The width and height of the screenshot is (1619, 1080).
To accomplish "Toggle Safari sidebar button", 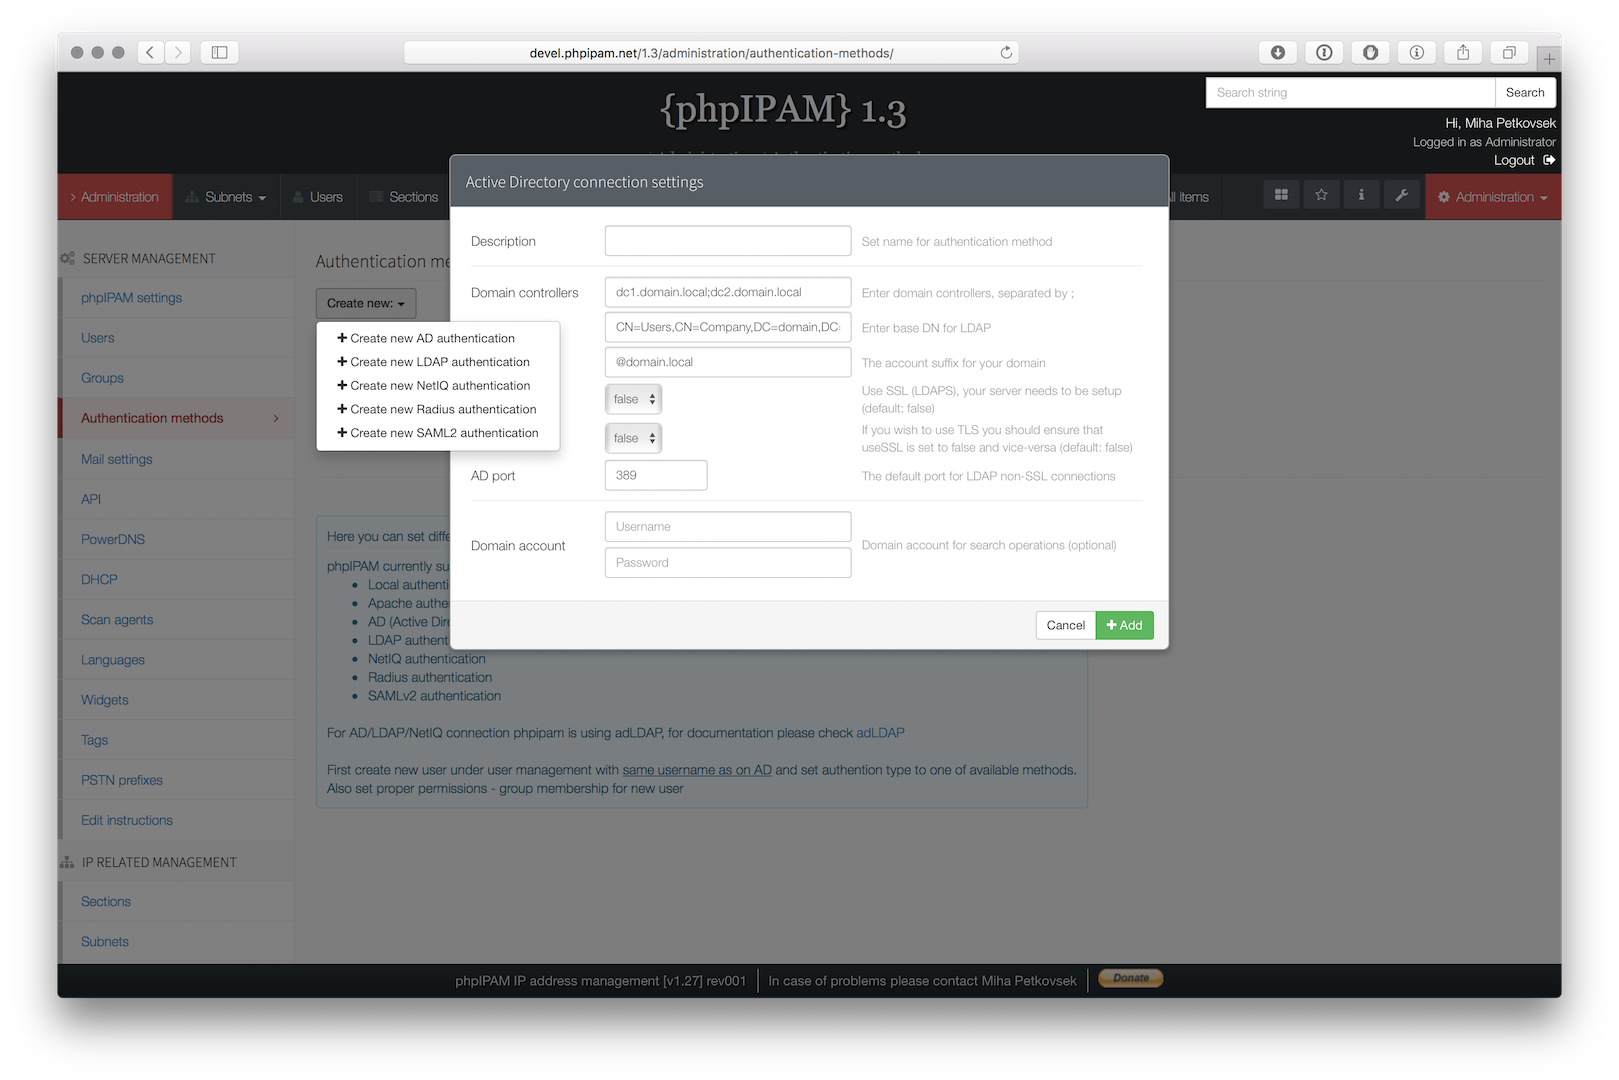I will 219,52.
